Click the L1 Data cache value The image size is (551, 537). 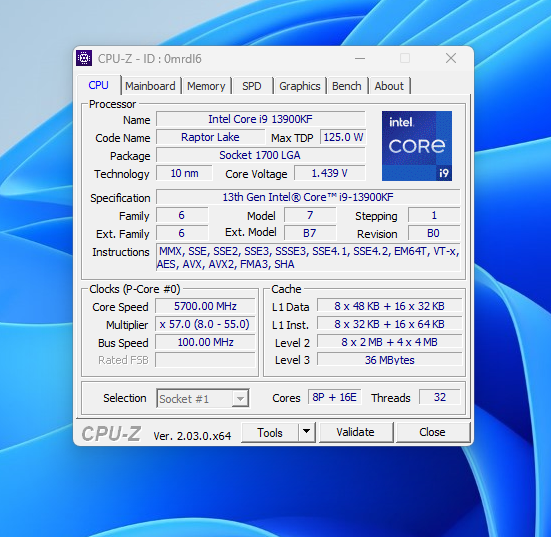pos(389,306)
